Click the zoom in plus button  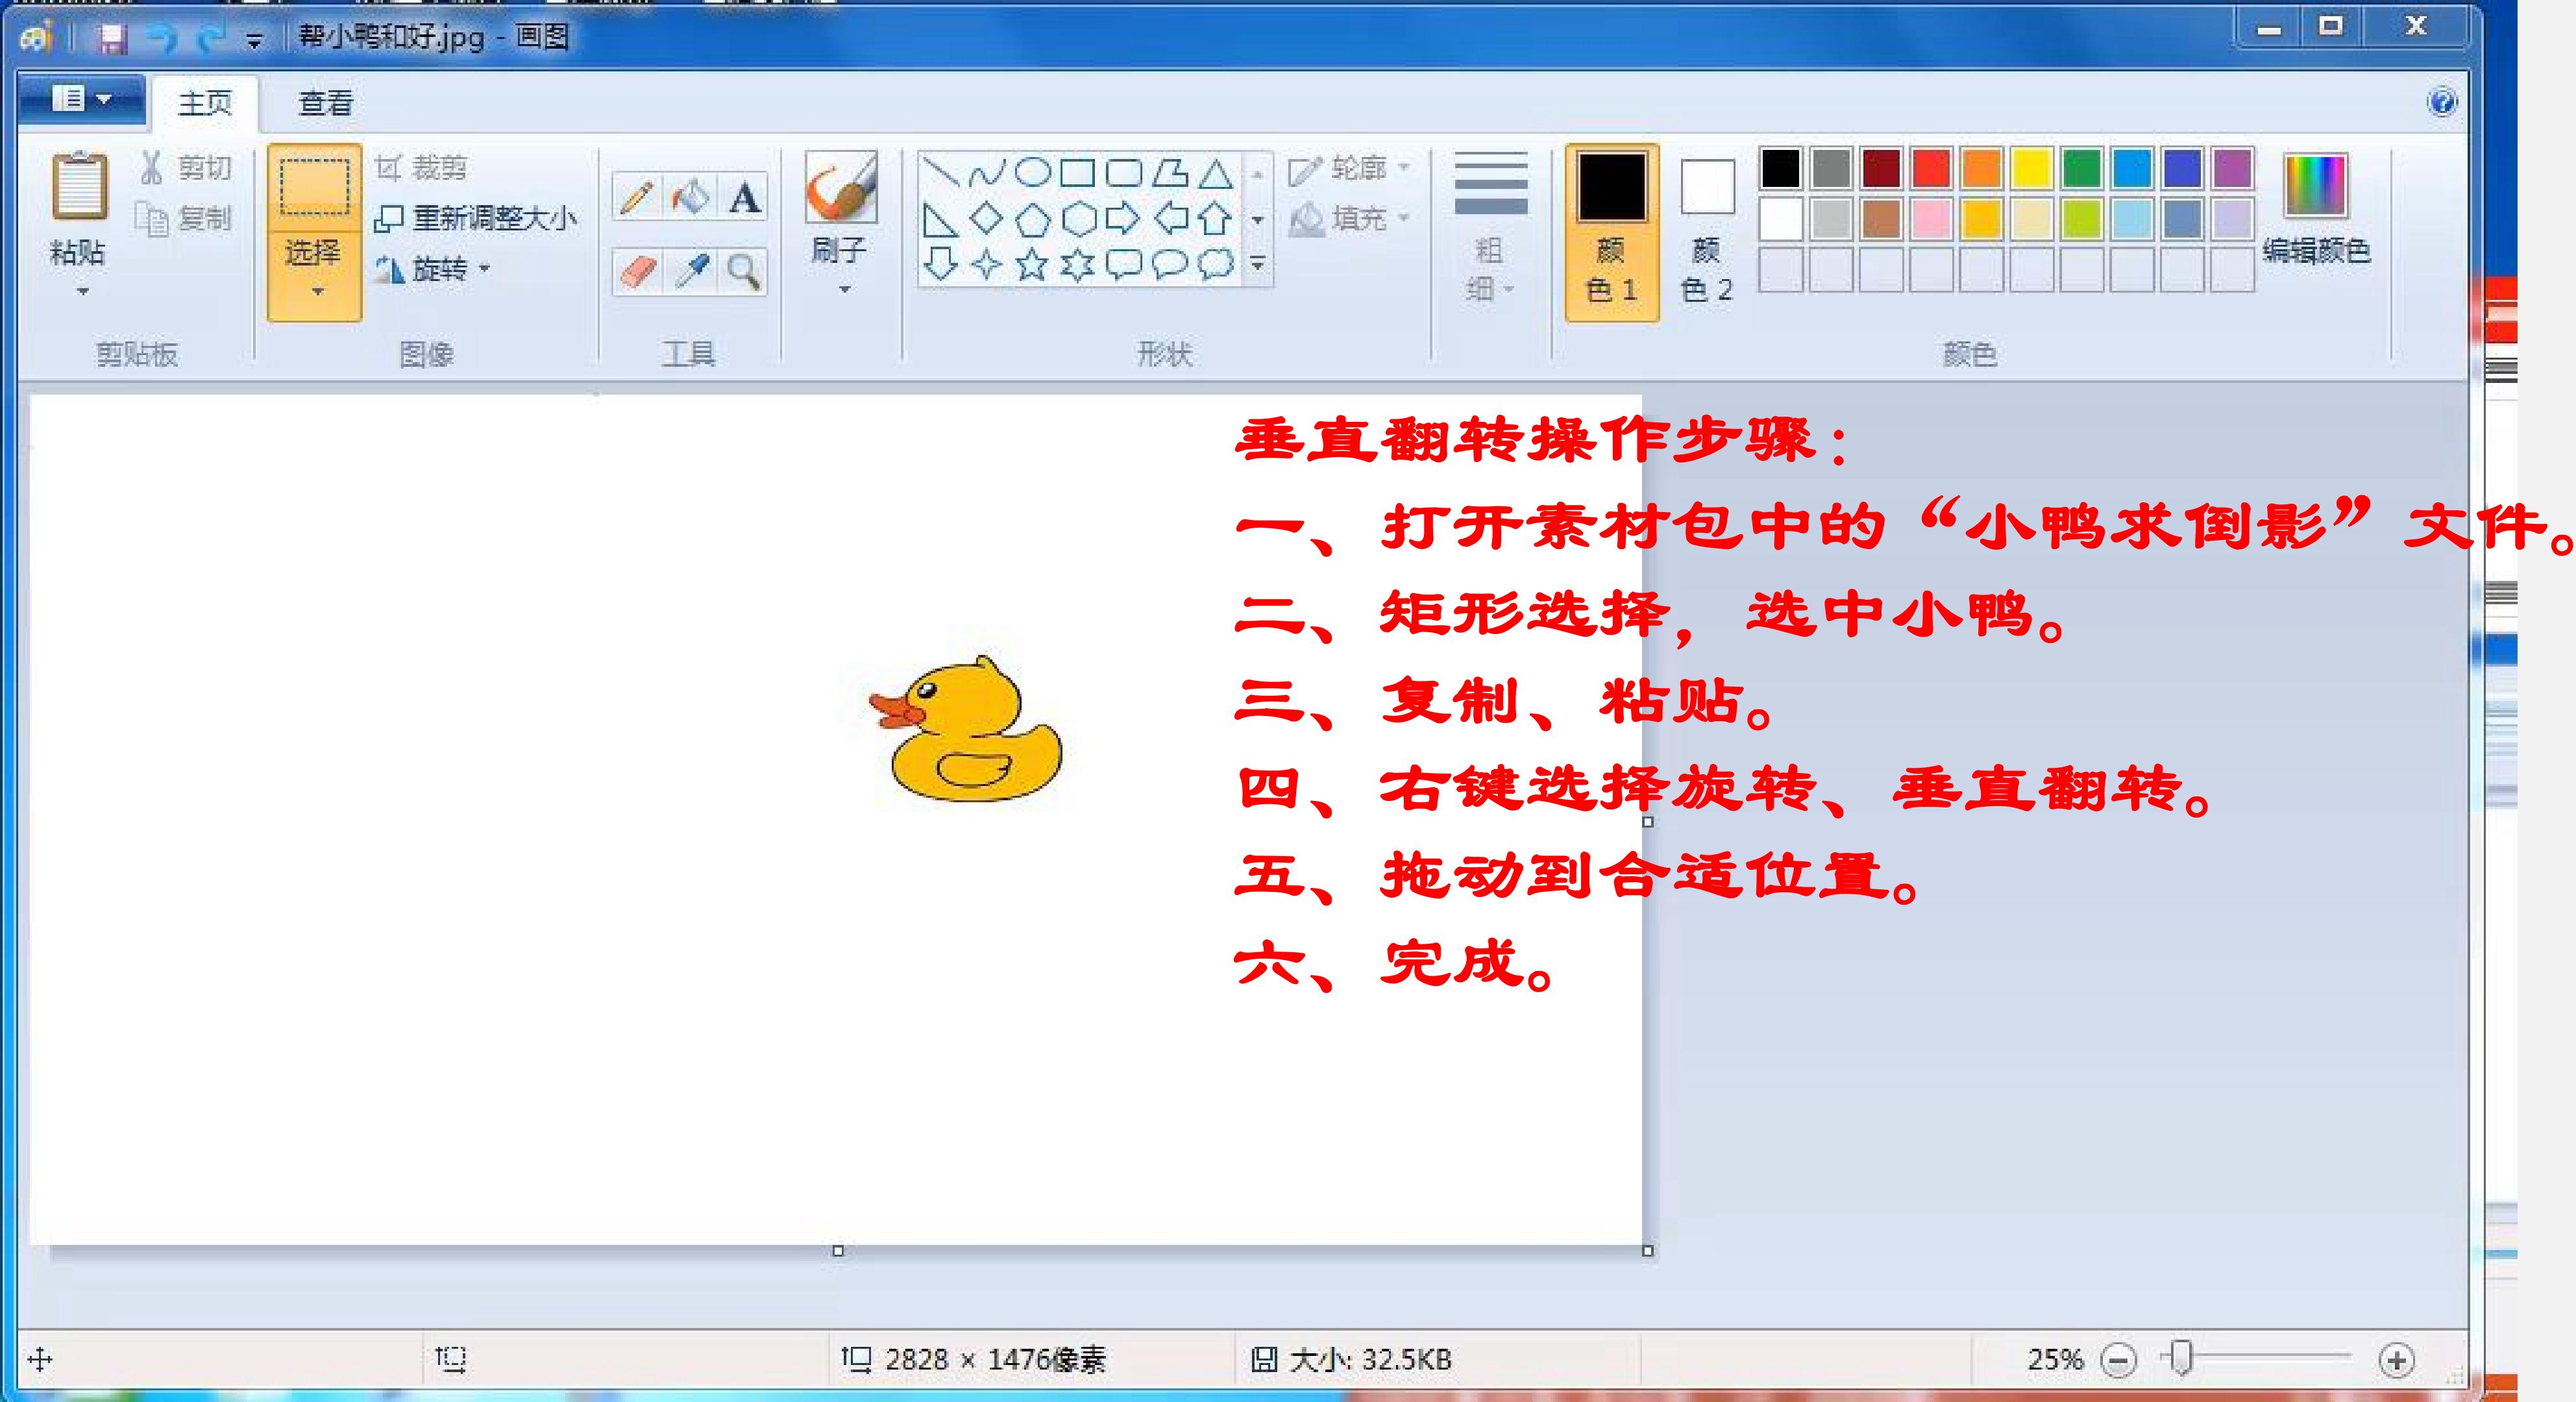(x=2397, y=1360)
